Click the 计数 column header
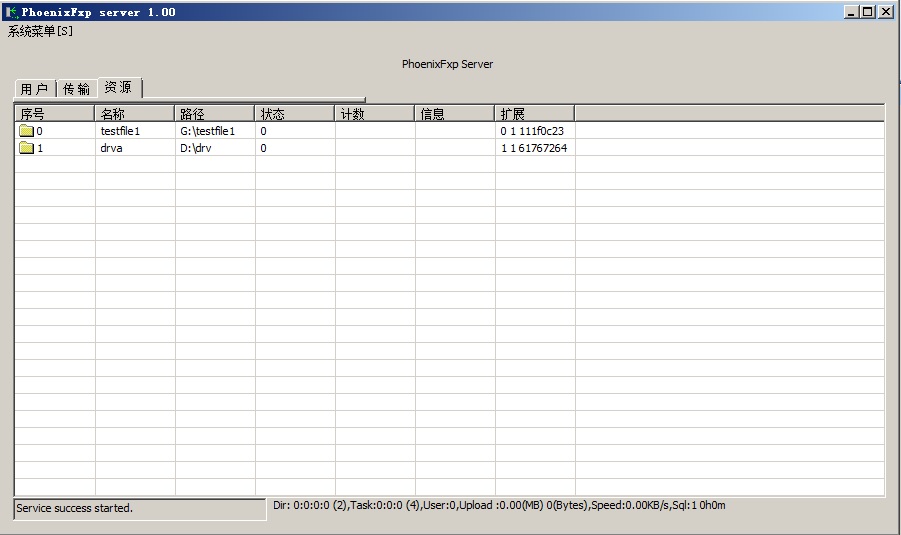Viewport: 901px width, 535px height. point(374,114)
